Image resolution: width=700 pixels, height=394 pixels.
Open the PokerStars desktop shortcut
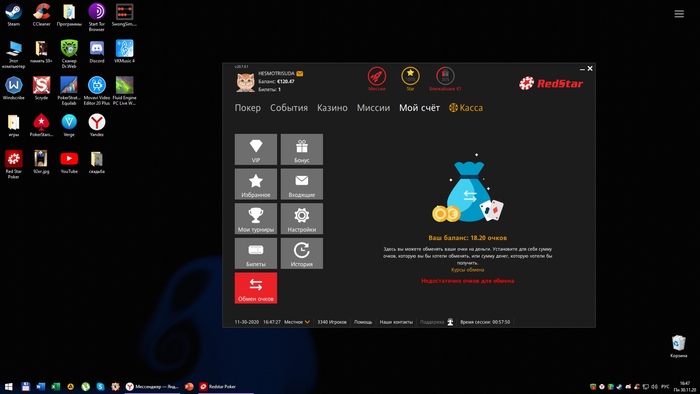41,125
